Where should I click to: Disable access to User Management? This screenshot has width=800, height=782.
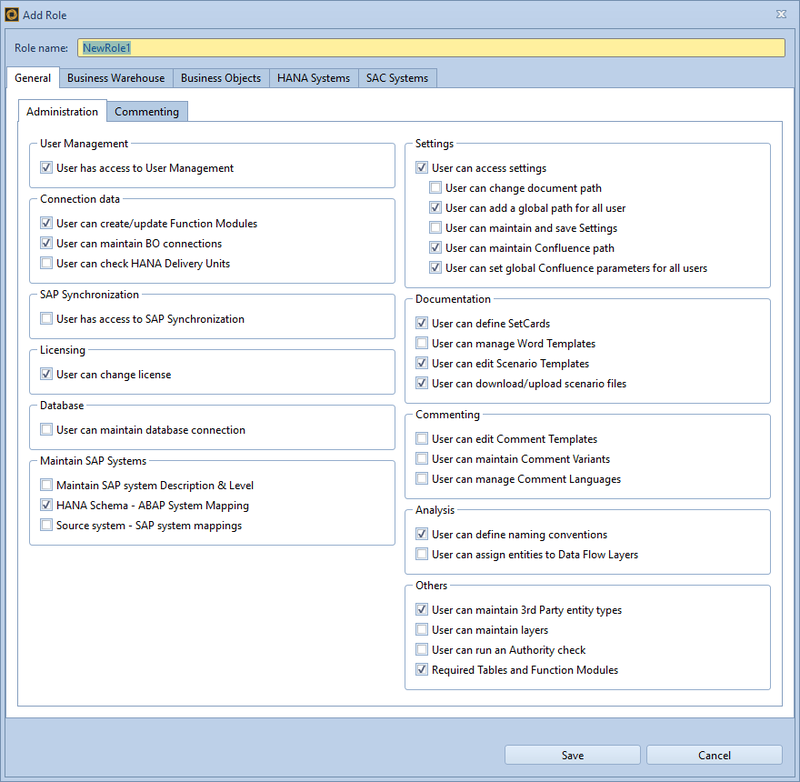tap(46, 168)
